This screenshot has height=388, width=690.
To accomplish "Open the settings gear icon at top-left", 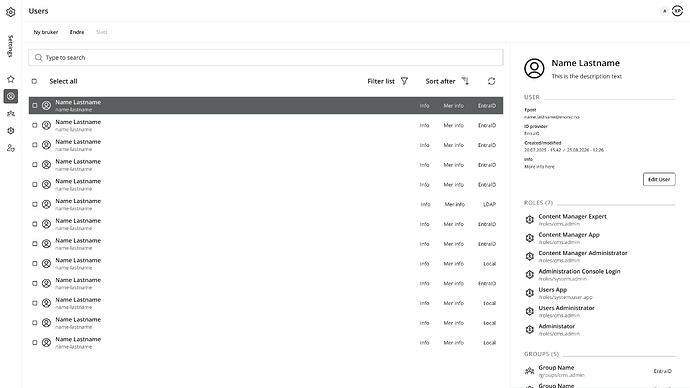I will pyautogui.click(x=11, y=12).
